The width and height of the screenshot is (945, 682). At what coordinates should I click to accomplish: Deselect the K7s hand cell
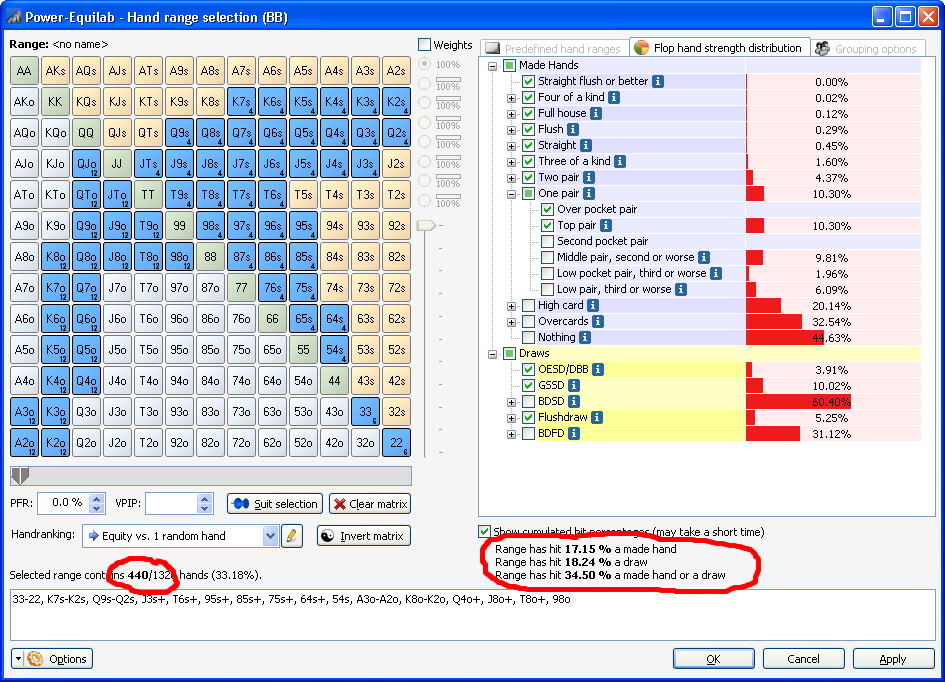(241, 102)
